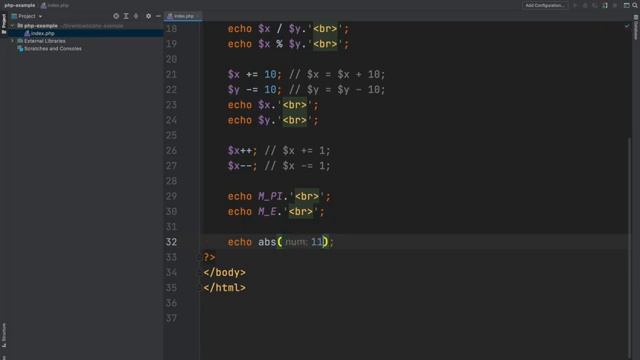Click the line "echo $y.'<br>';" on line 24

click(273, 120)
